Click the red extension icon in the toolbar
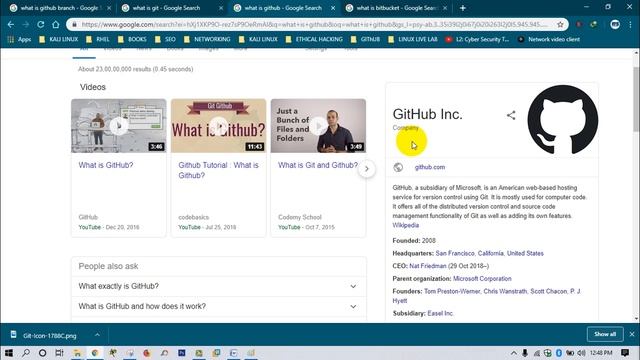 578,24
